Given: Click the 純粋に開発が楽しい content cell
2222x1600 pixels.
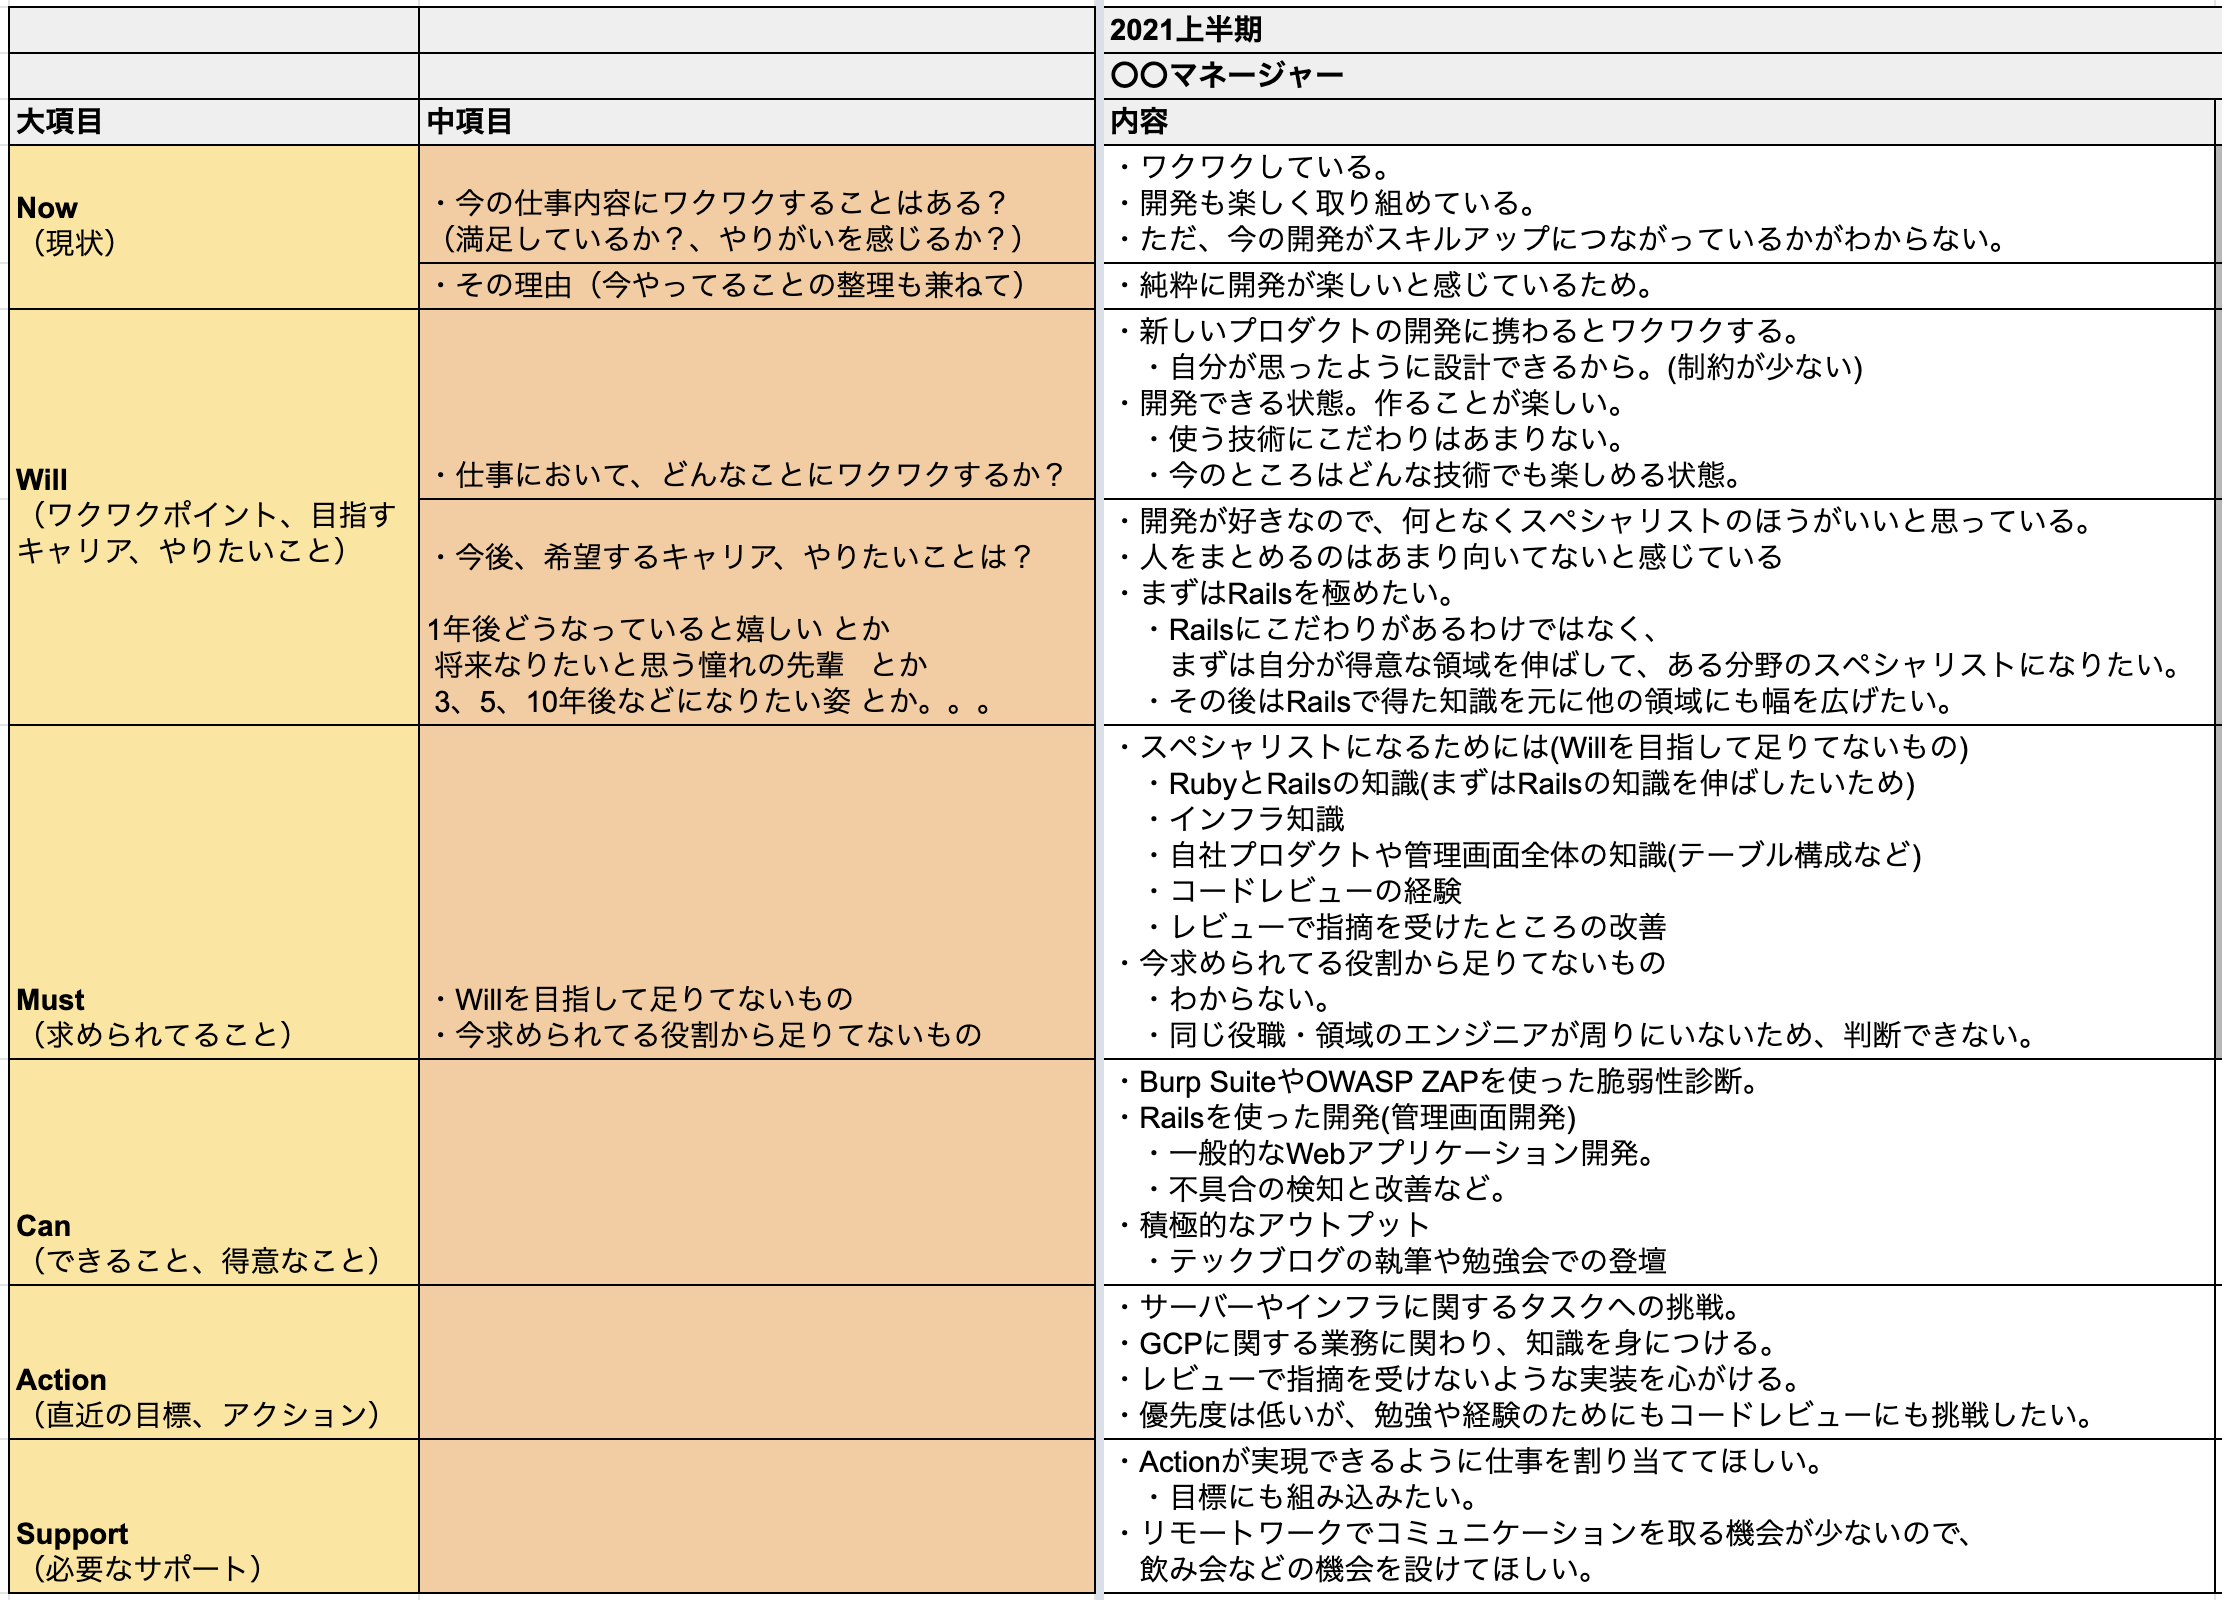Looking at the screenshot, I should [1660, 286].
